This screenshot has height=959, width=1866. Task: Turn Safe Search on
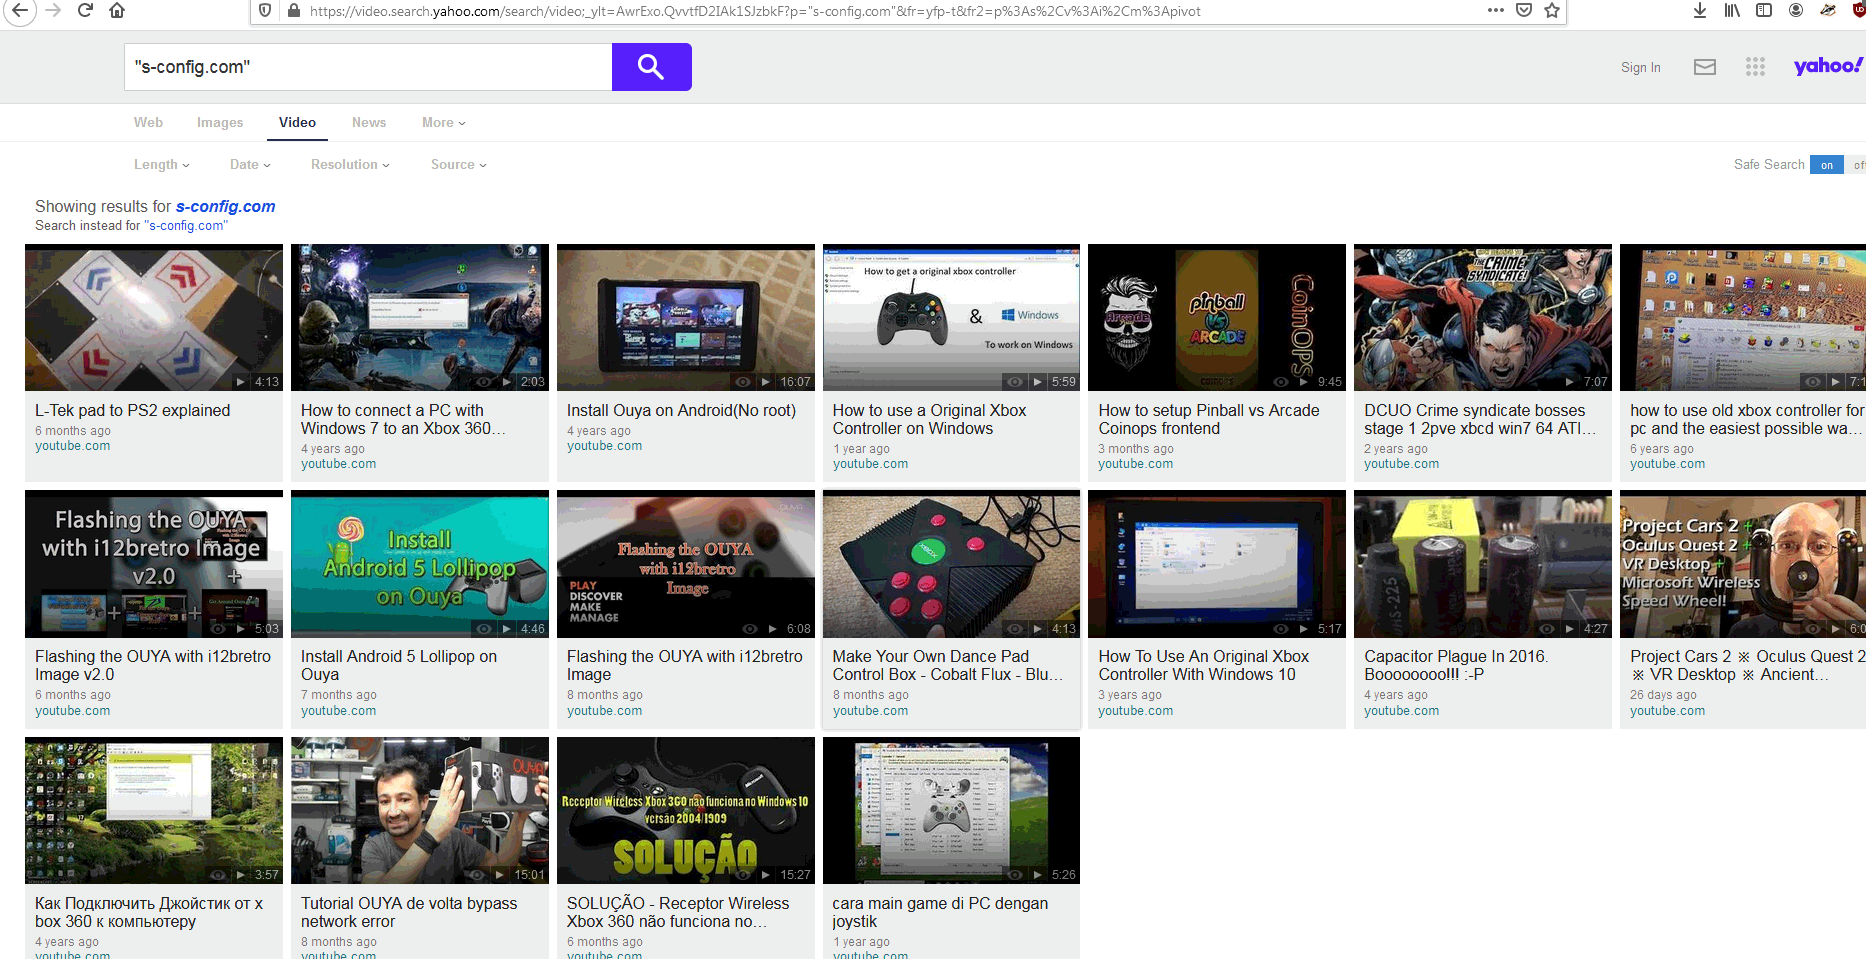click(1827, 165)
